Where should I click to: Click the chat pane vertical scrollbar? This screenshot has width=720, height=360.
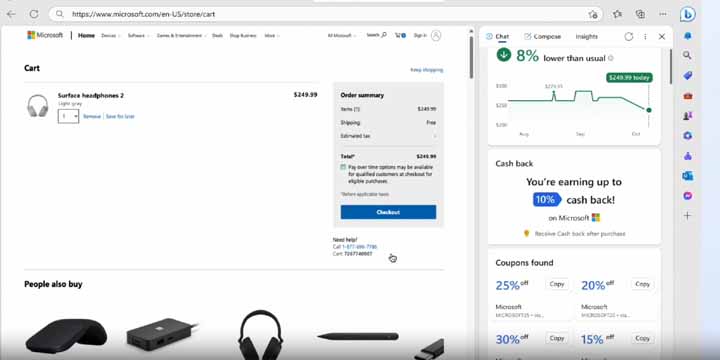[x=670, y=67]
